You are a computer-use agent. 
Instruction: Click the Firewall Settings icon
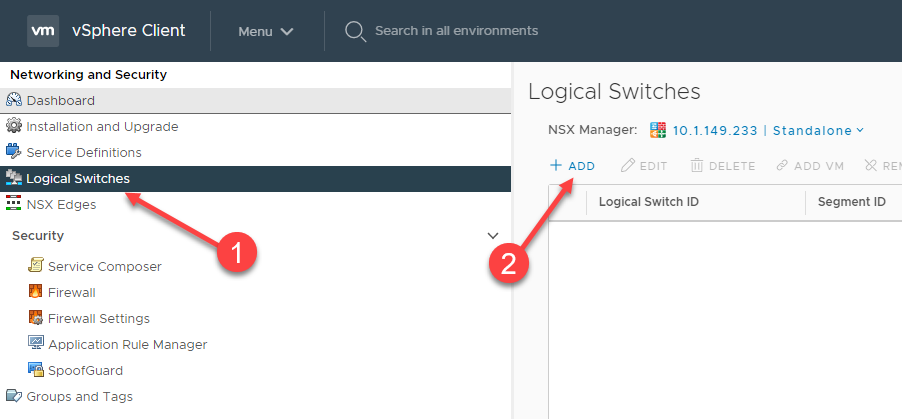(36, 318)
